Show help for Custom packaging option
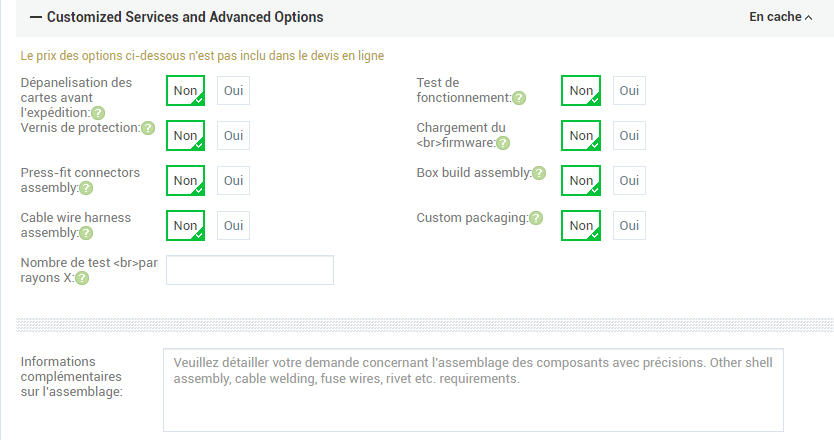Image resolution: width=834 pixels, height=440 pixels. [537, 218]
